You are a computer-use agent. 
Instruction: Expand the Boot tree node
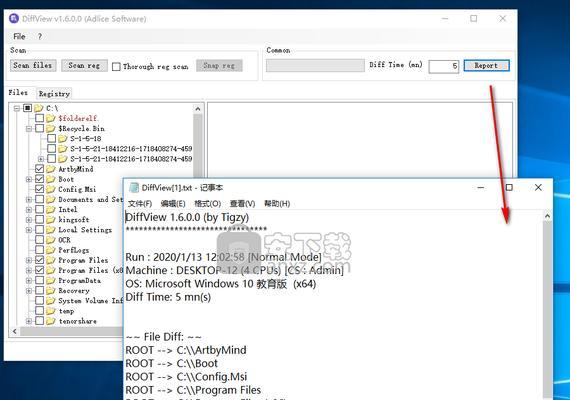[x=29, y=179]
